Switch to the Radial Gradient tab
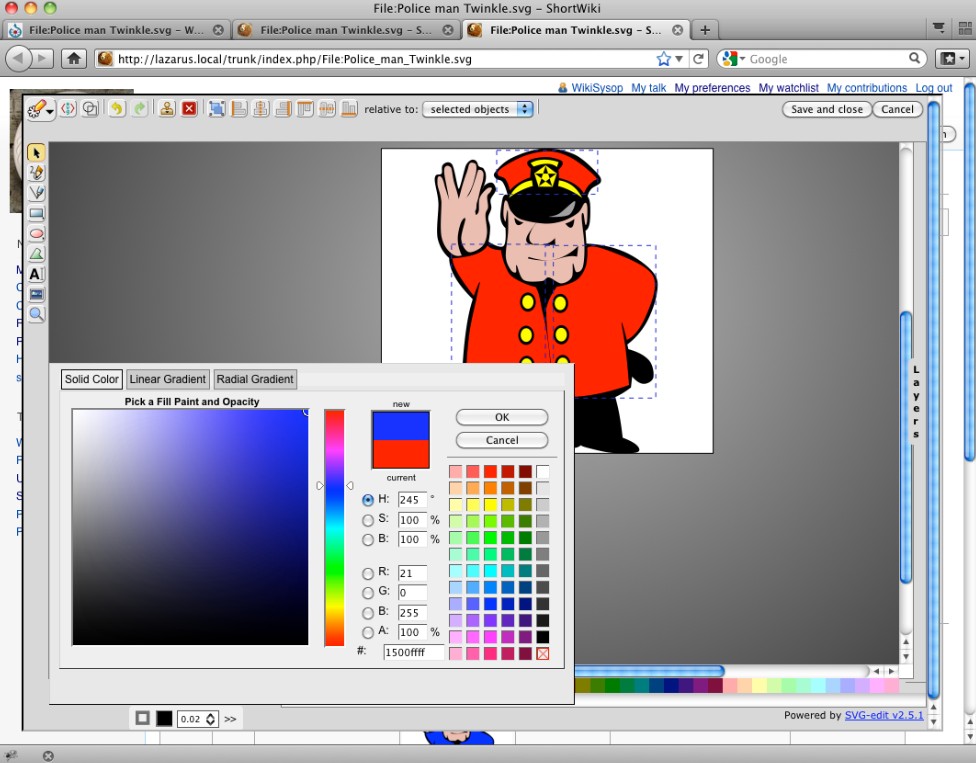This screenshot has width=976, height=763. tap(255, 379)
